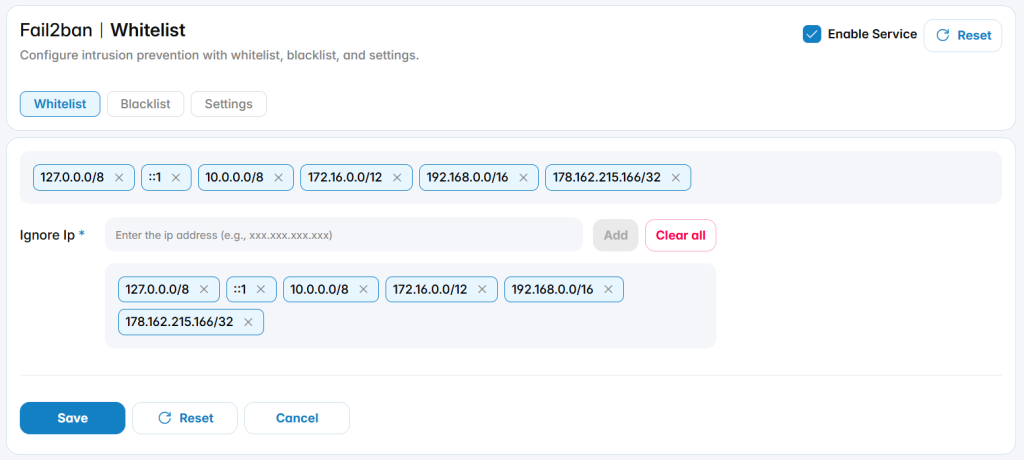Select the 178.162.215.166/32 text in the top tag bar
Viewport: 1024px width, 460px height.
click(x=607, y=178)
